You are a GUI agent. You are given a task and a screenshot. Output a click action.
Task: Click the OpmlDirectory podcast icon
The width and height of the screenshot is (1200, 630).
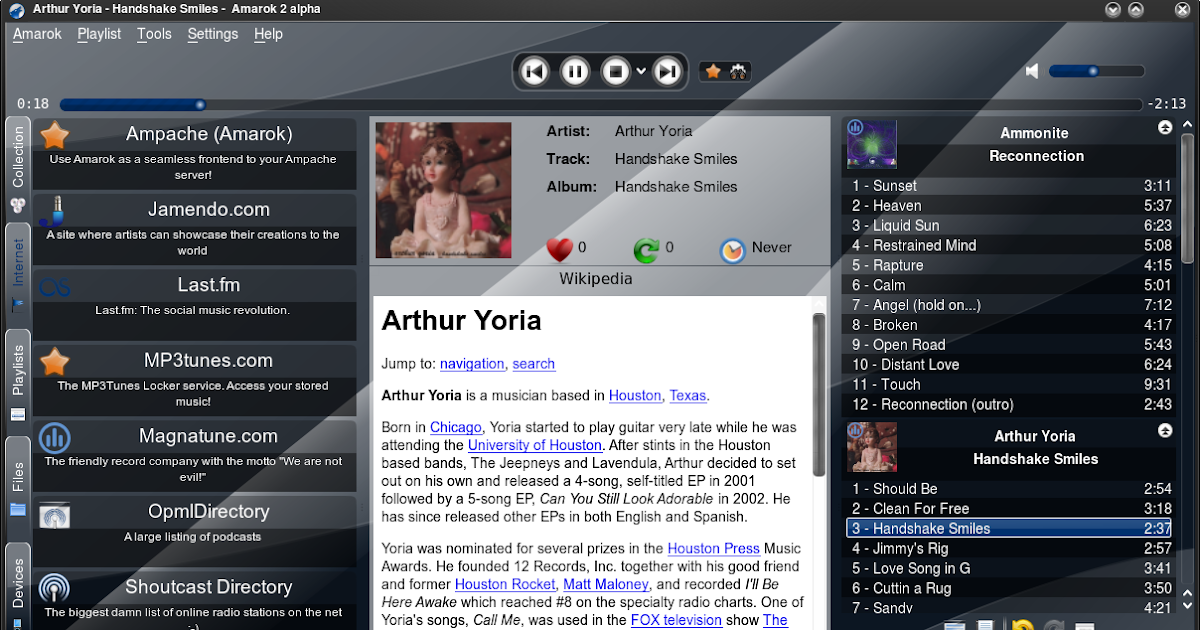[55, 515]
